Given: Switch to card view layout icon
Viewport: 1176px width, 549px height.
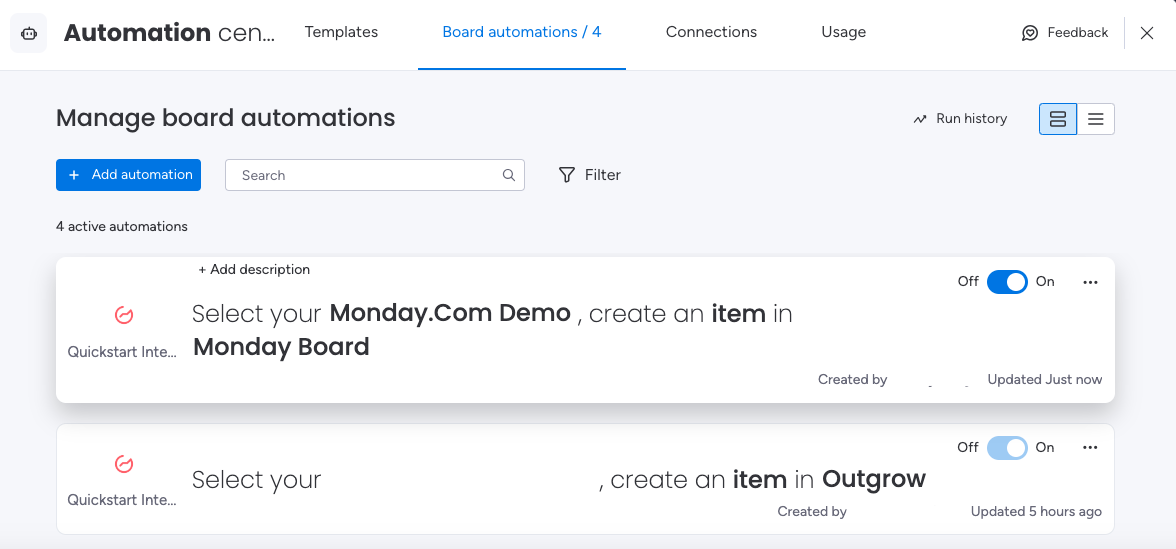Looking at the screenshot, I should [1058, 119].
